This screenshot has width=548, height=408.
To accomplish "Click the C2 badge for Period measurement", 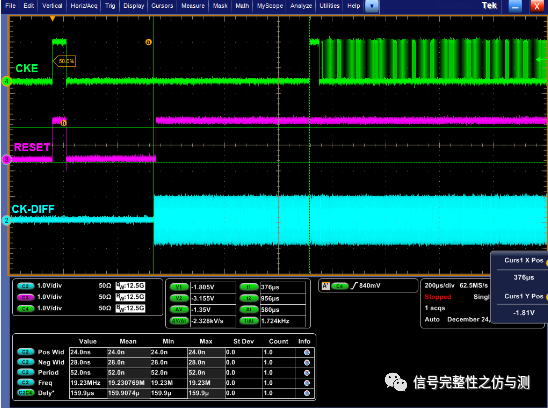I will pyautogui.click(x=26, y=372).
